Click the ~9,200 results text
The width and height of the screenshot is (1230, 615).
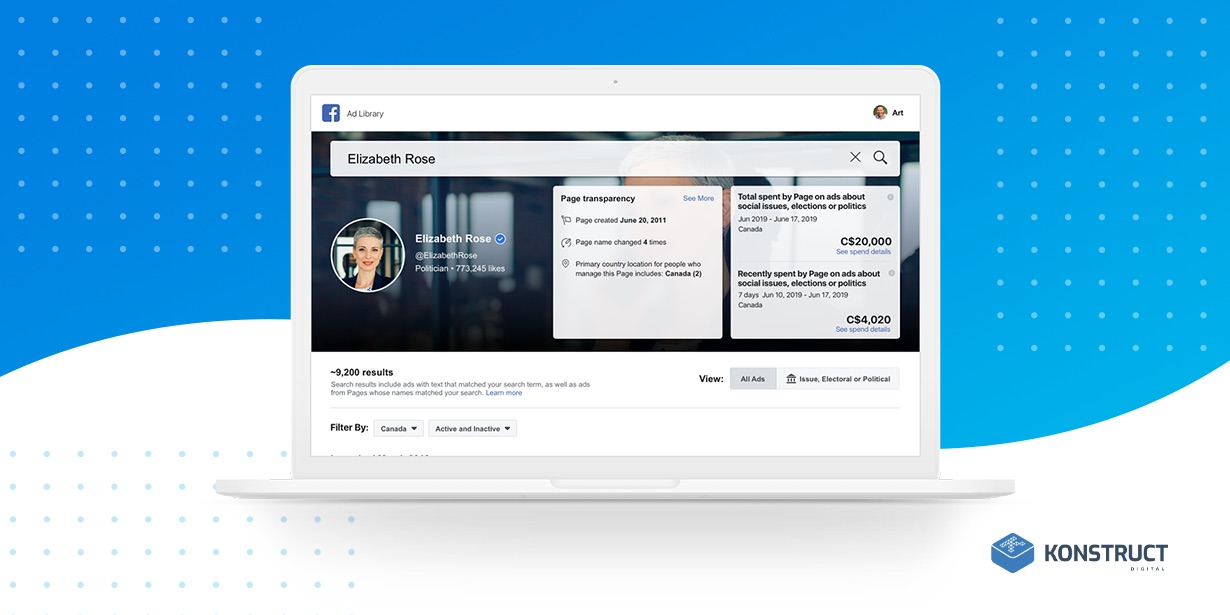point(362,372)
